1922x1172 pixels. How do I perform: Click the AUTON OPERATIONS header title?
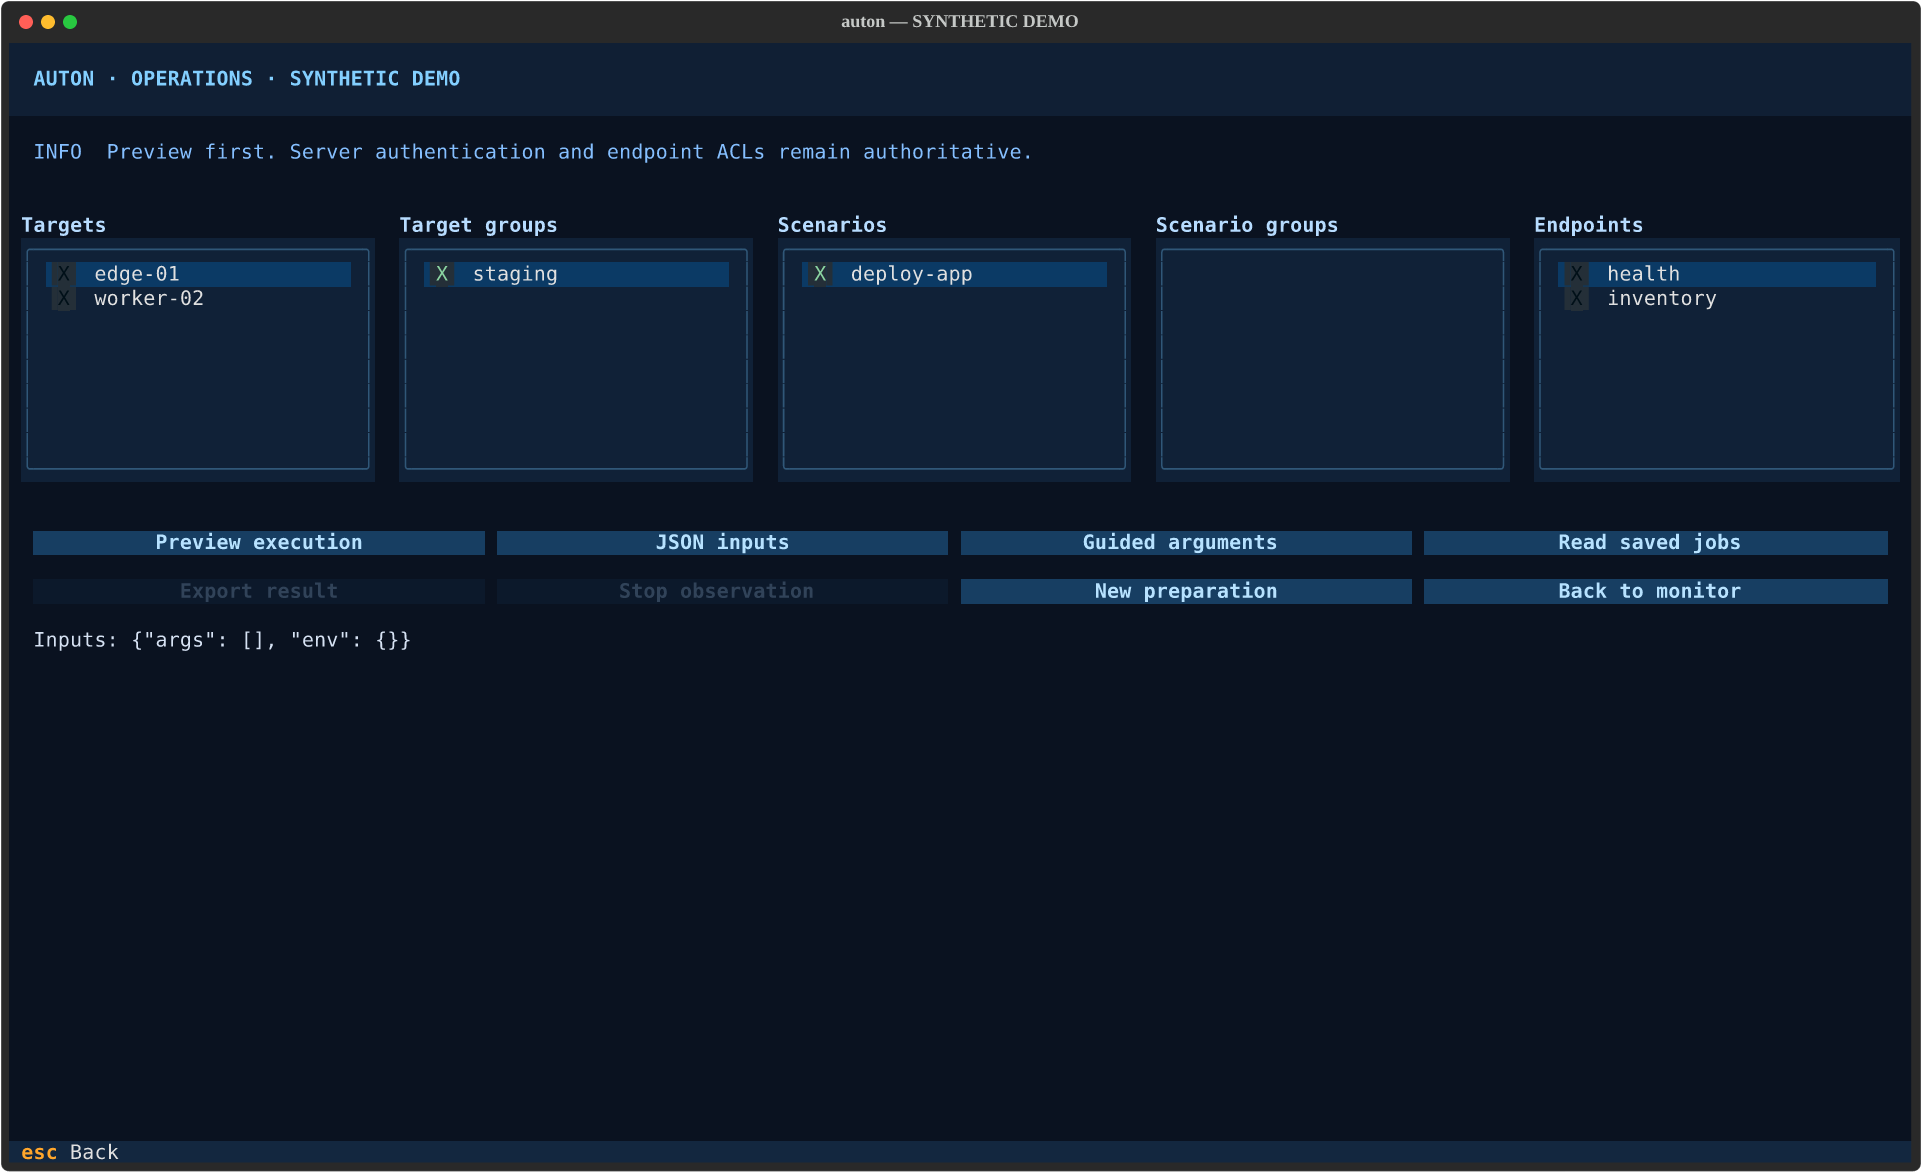click(x=247, y=79)
